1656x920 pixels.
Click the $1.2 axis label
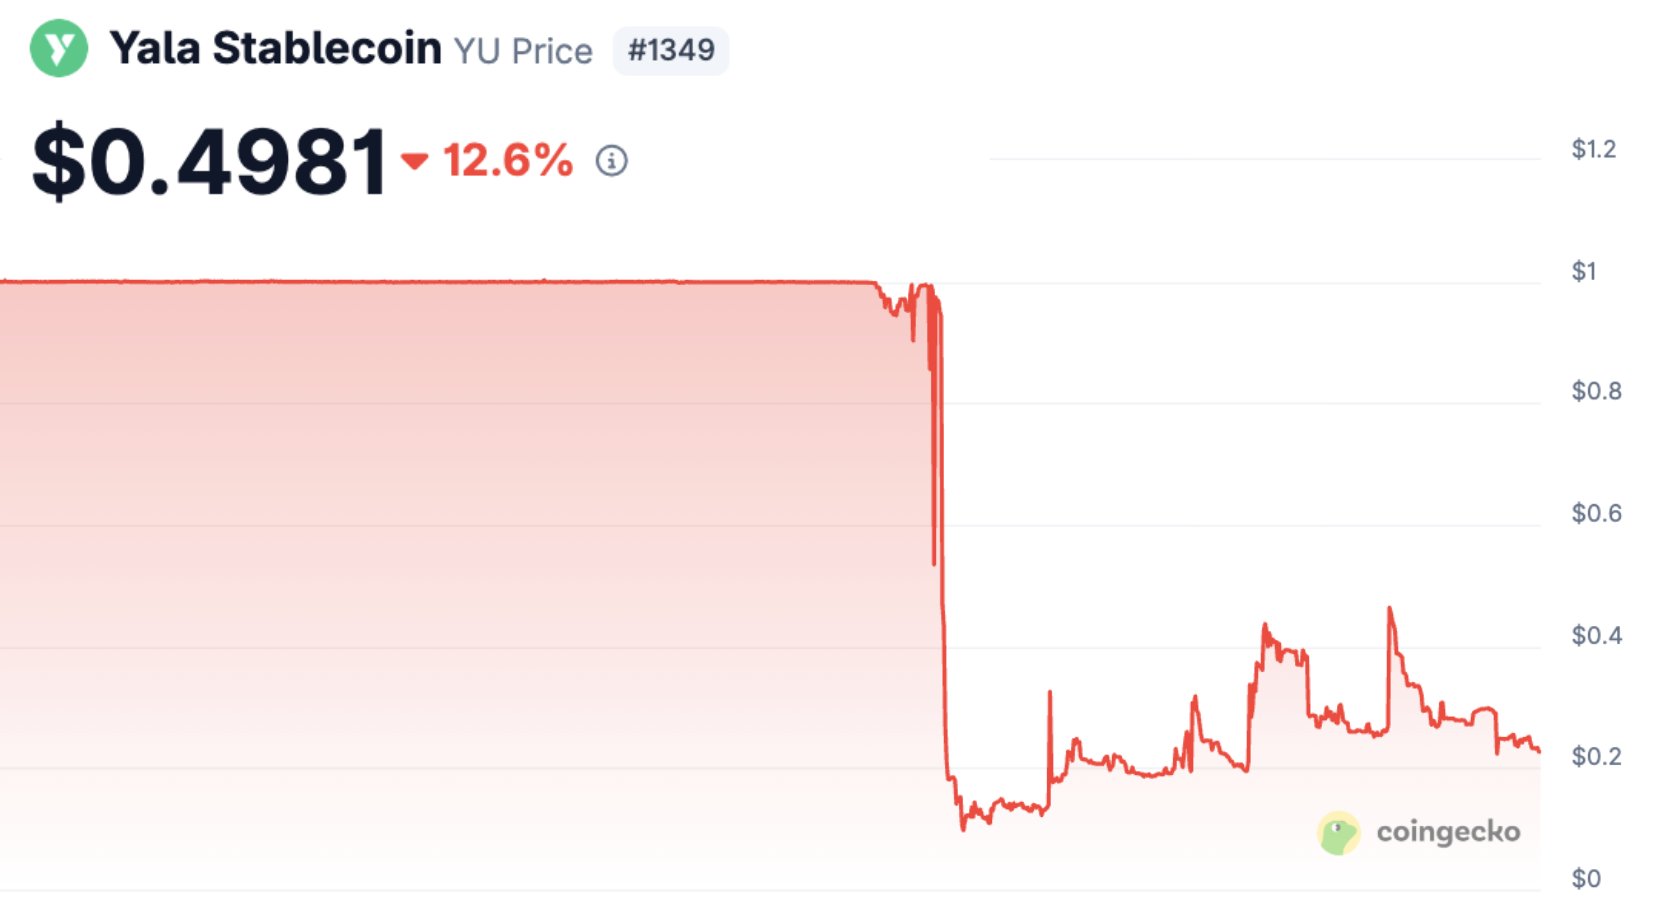(1593, 150)
